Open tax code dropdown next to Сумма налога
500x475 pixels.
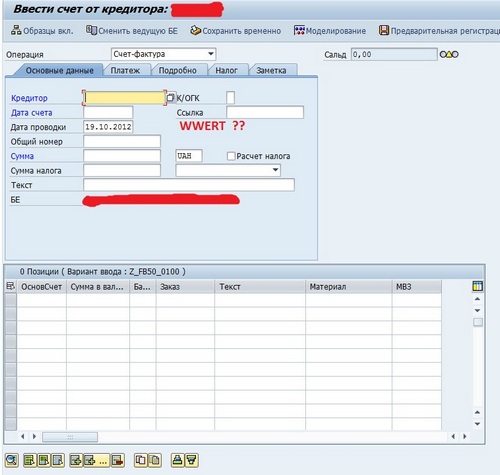click(275, 170)
